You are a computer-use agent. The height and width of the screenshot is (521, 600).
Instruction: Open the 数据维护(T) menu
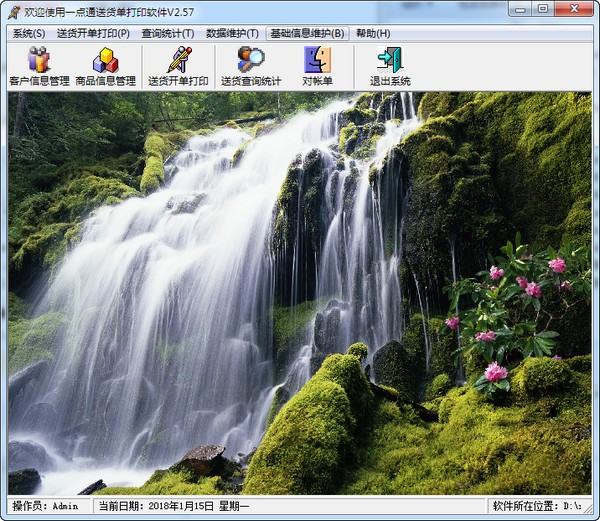click(232, 33)
